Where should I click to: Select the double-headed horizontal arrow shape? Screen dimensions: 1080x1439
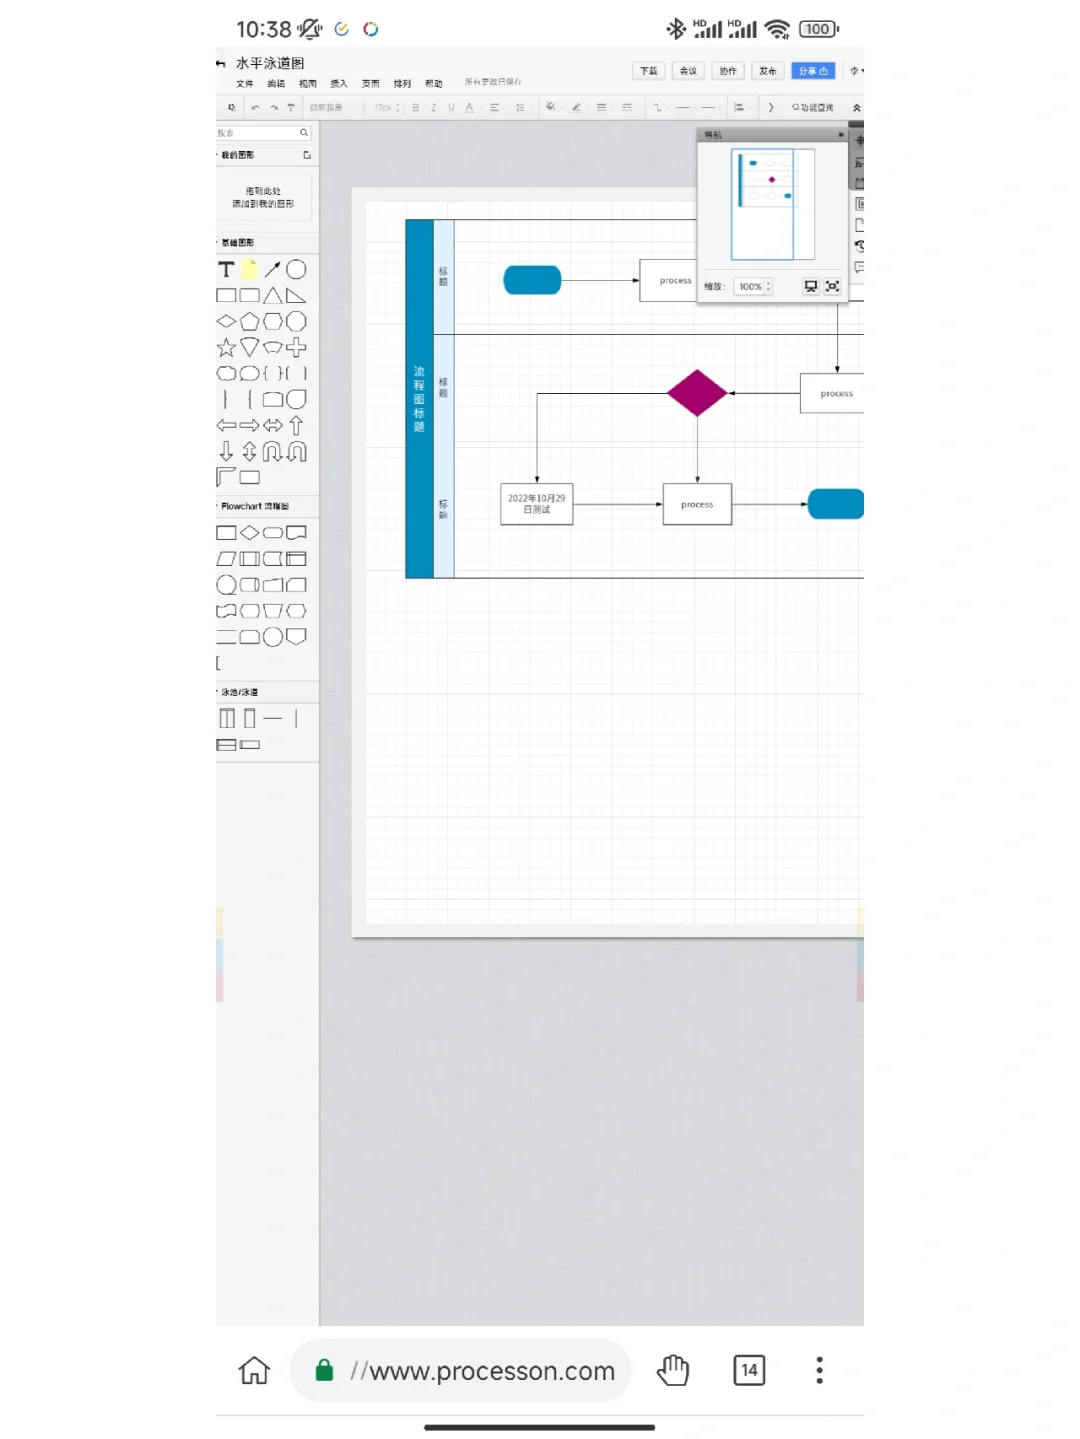click(x=272, y=425)
